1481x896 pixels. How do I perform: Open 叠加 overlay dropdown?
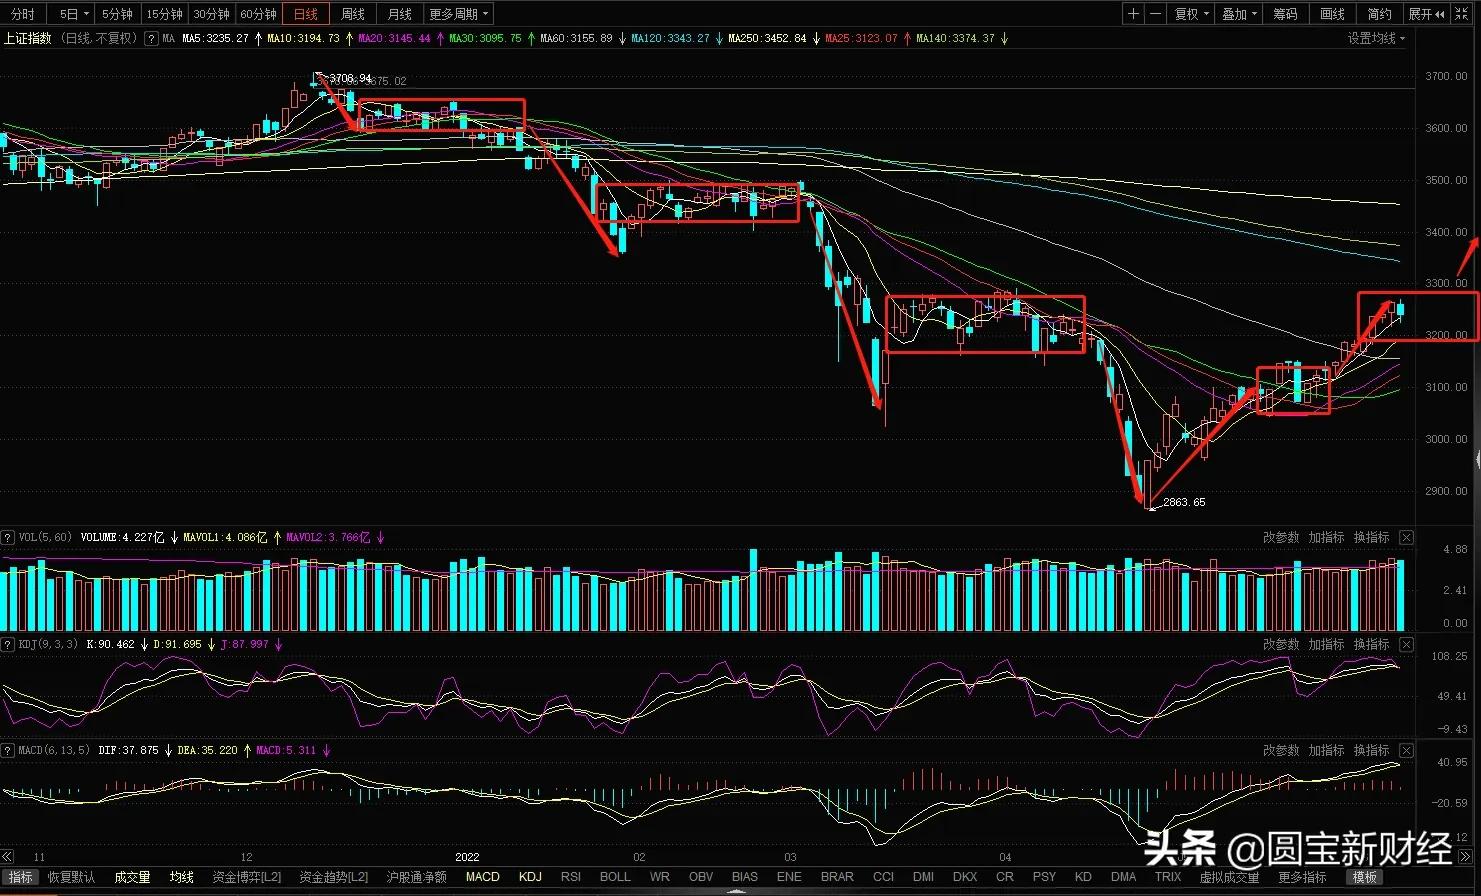[x=1239, y=14]
